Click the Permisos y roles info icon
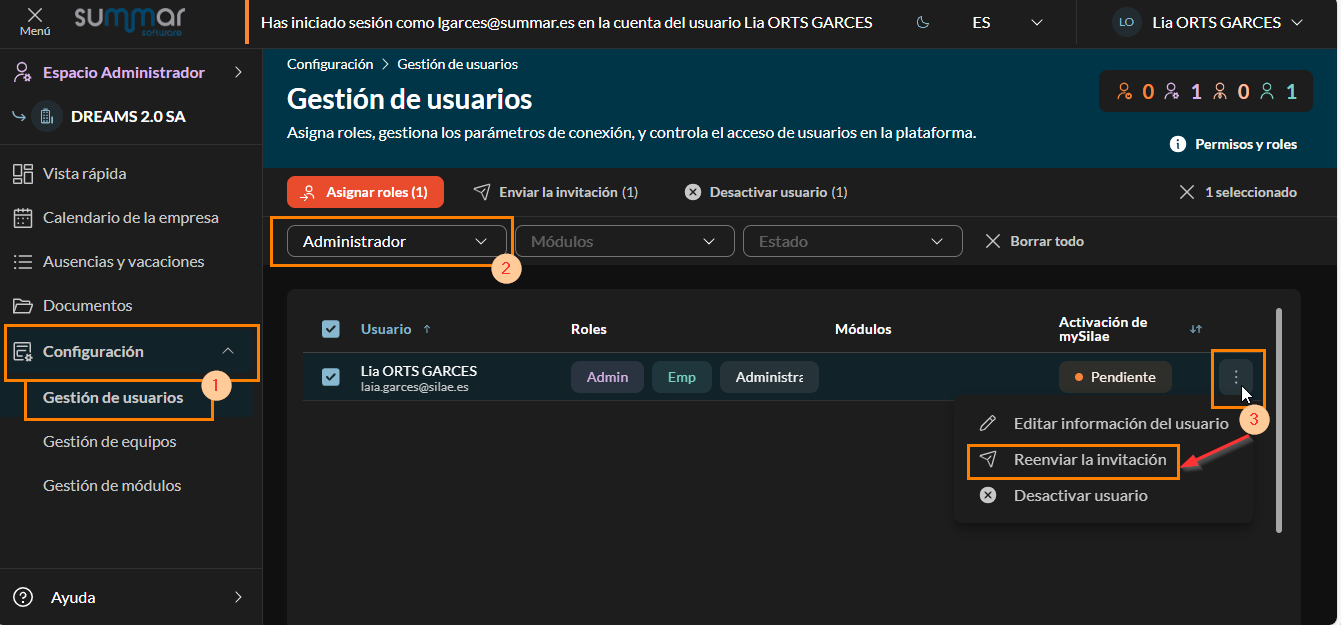The image size is (1341, 625). point(1178,145)
